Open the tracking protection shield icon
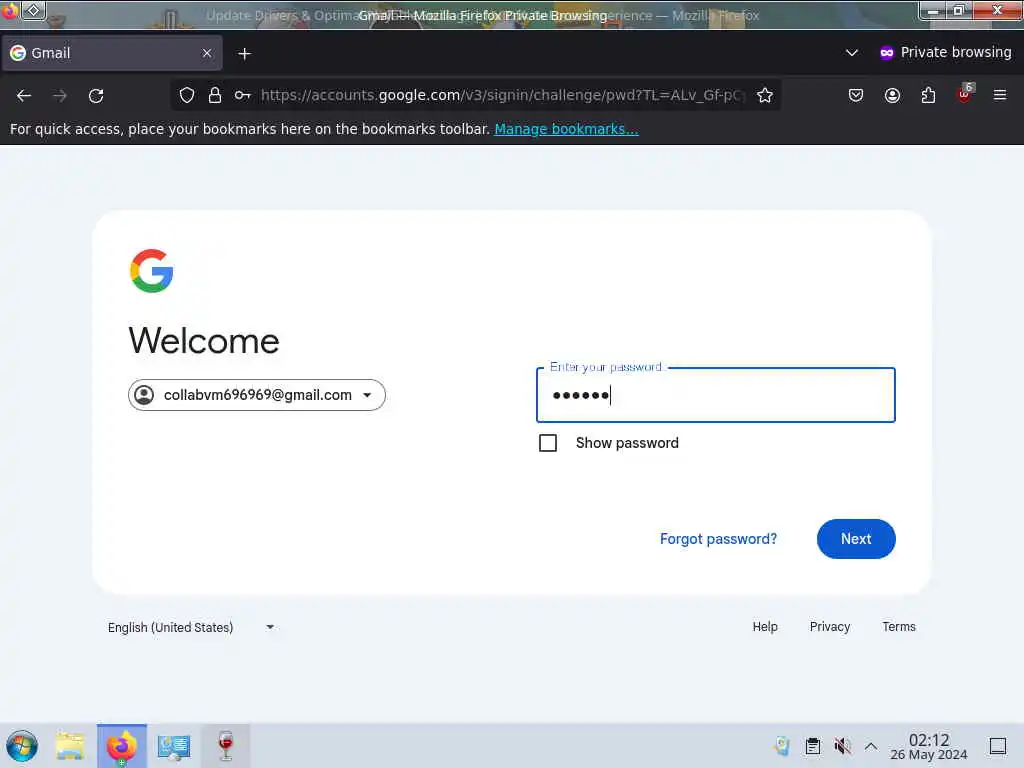Screen dimensions: 1024x768 pyautogui.click(x=187, y=95)
